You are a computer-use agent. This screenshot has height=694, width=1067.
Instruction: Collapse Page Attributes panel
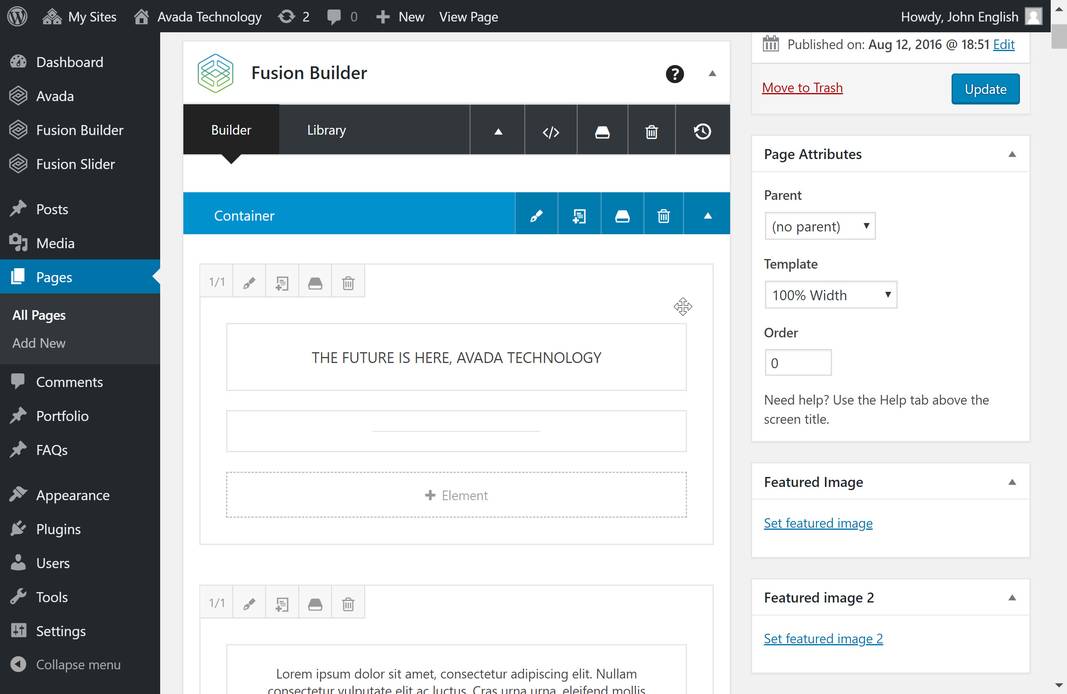tap(1012, 154)
